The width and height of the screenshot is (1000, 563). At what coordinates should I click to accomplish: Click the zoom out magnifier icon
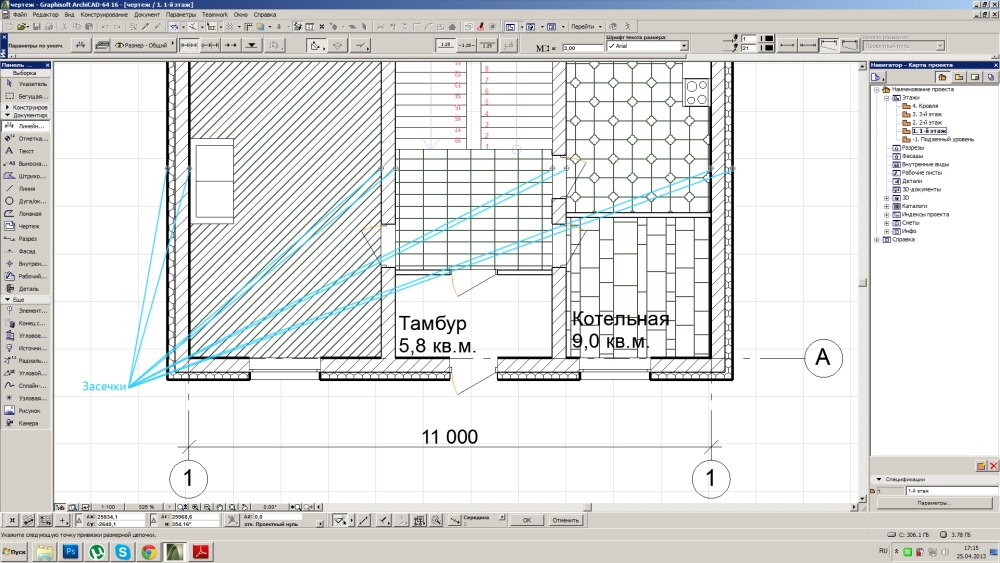tap(207, 507)
